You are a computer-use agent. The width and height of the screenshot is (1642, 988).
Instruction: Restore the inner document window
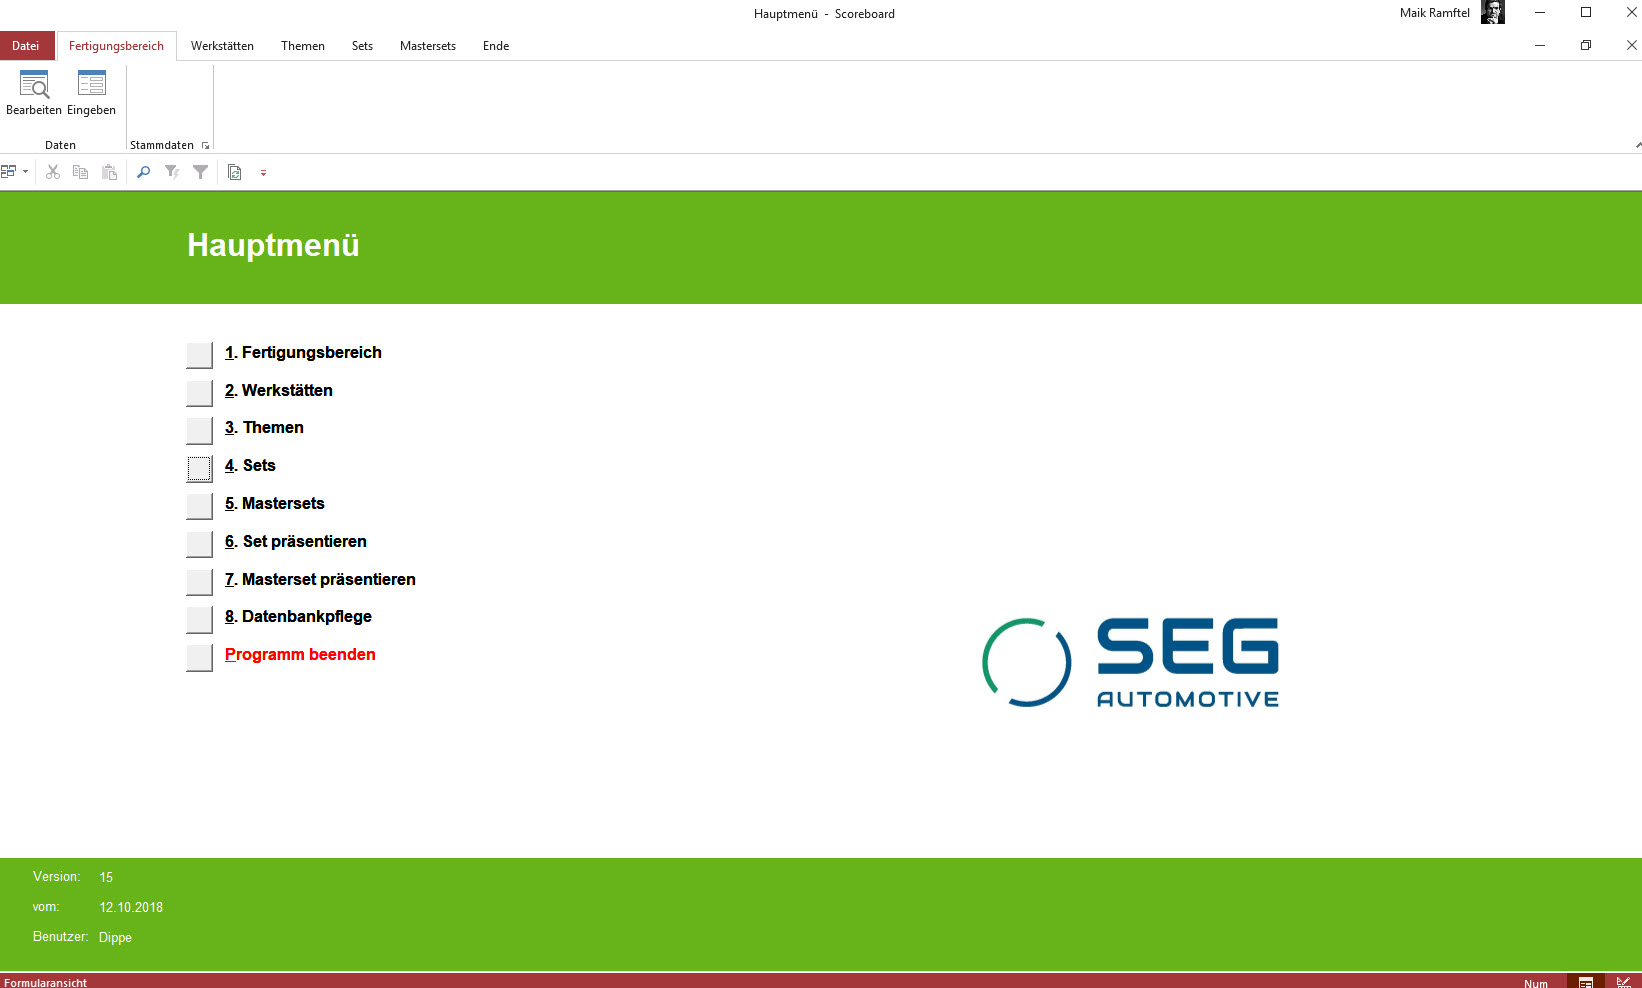coord(1586,45)
